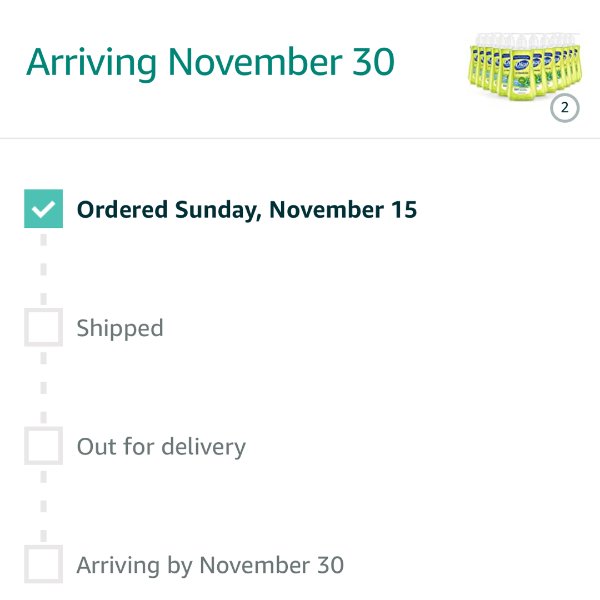Click the front center soap bottle label
The height and width of the screenshot is (600, 600).
(521, 75)
